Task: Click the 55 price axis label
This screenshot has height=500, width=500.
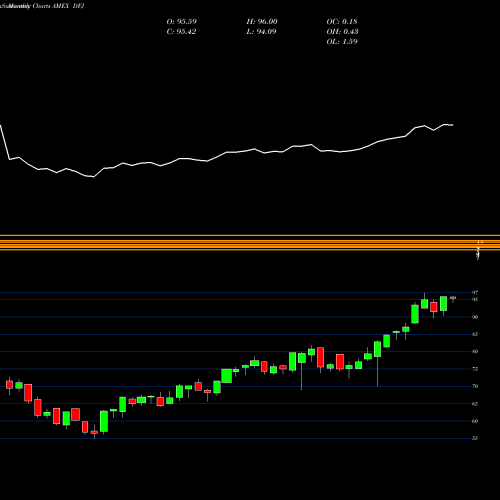Action: [x=475, y=438]
